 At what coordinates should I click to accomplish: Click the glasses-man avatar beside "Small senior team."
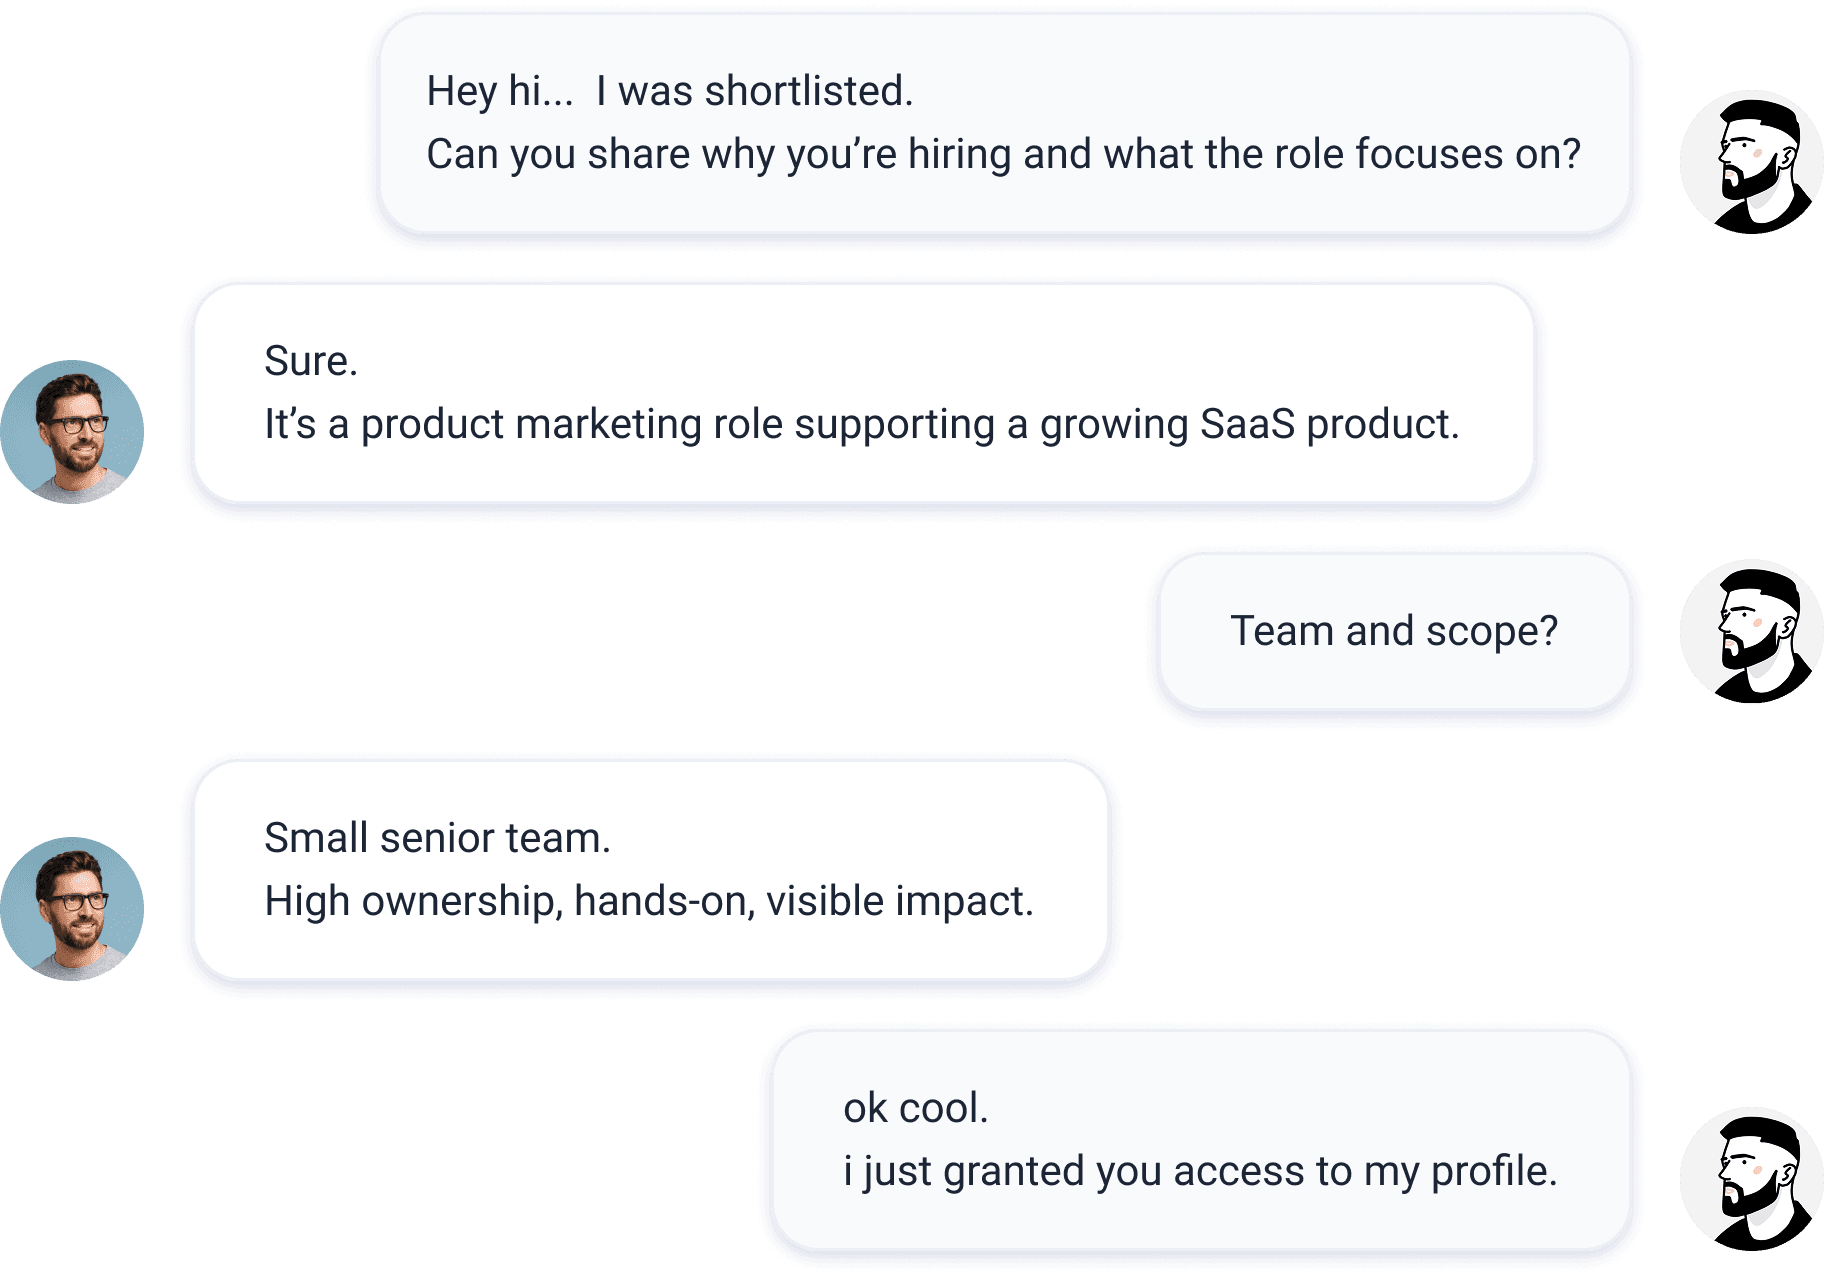pos(72,909)
